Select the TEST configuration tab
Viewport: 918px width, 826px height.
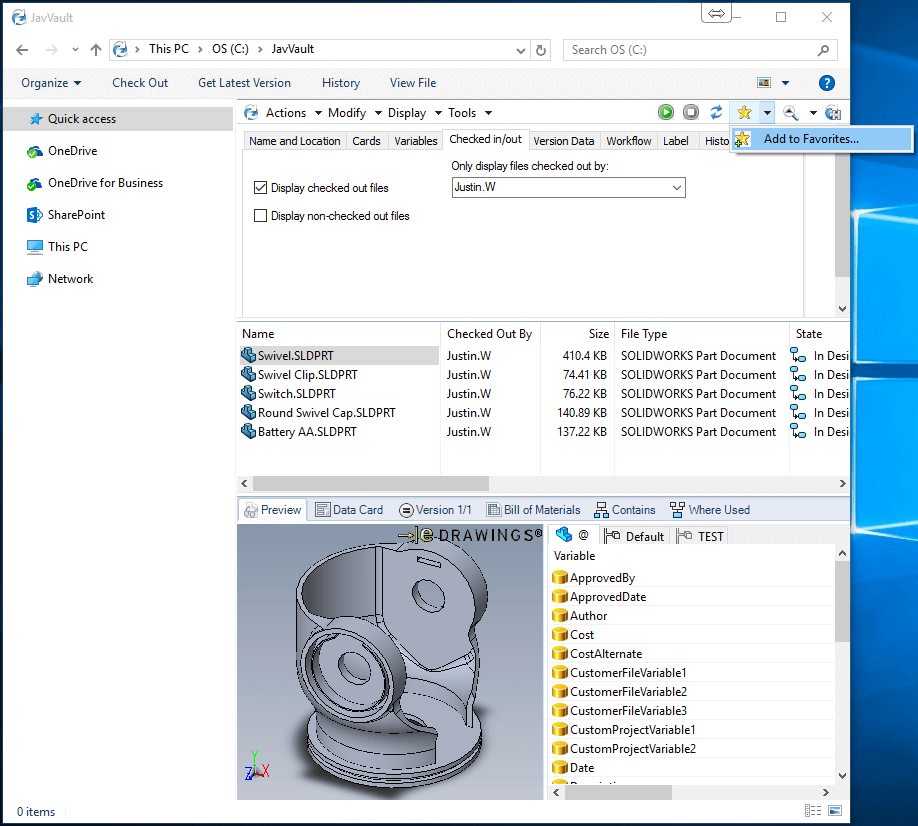click(701, 536)
